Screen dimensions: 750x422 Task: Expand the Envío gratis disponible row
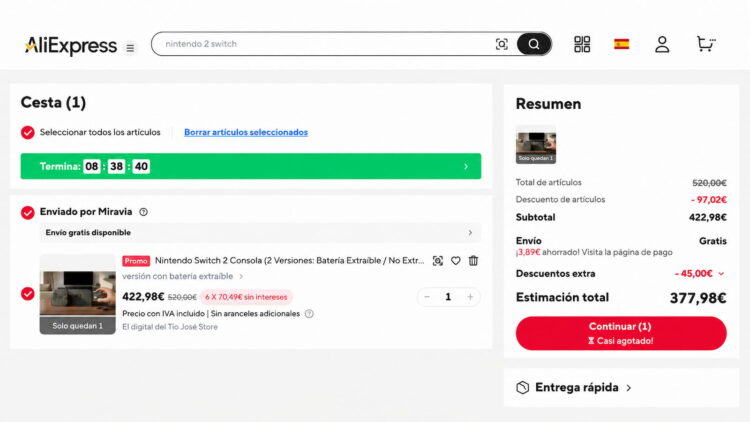pos(260,233)
